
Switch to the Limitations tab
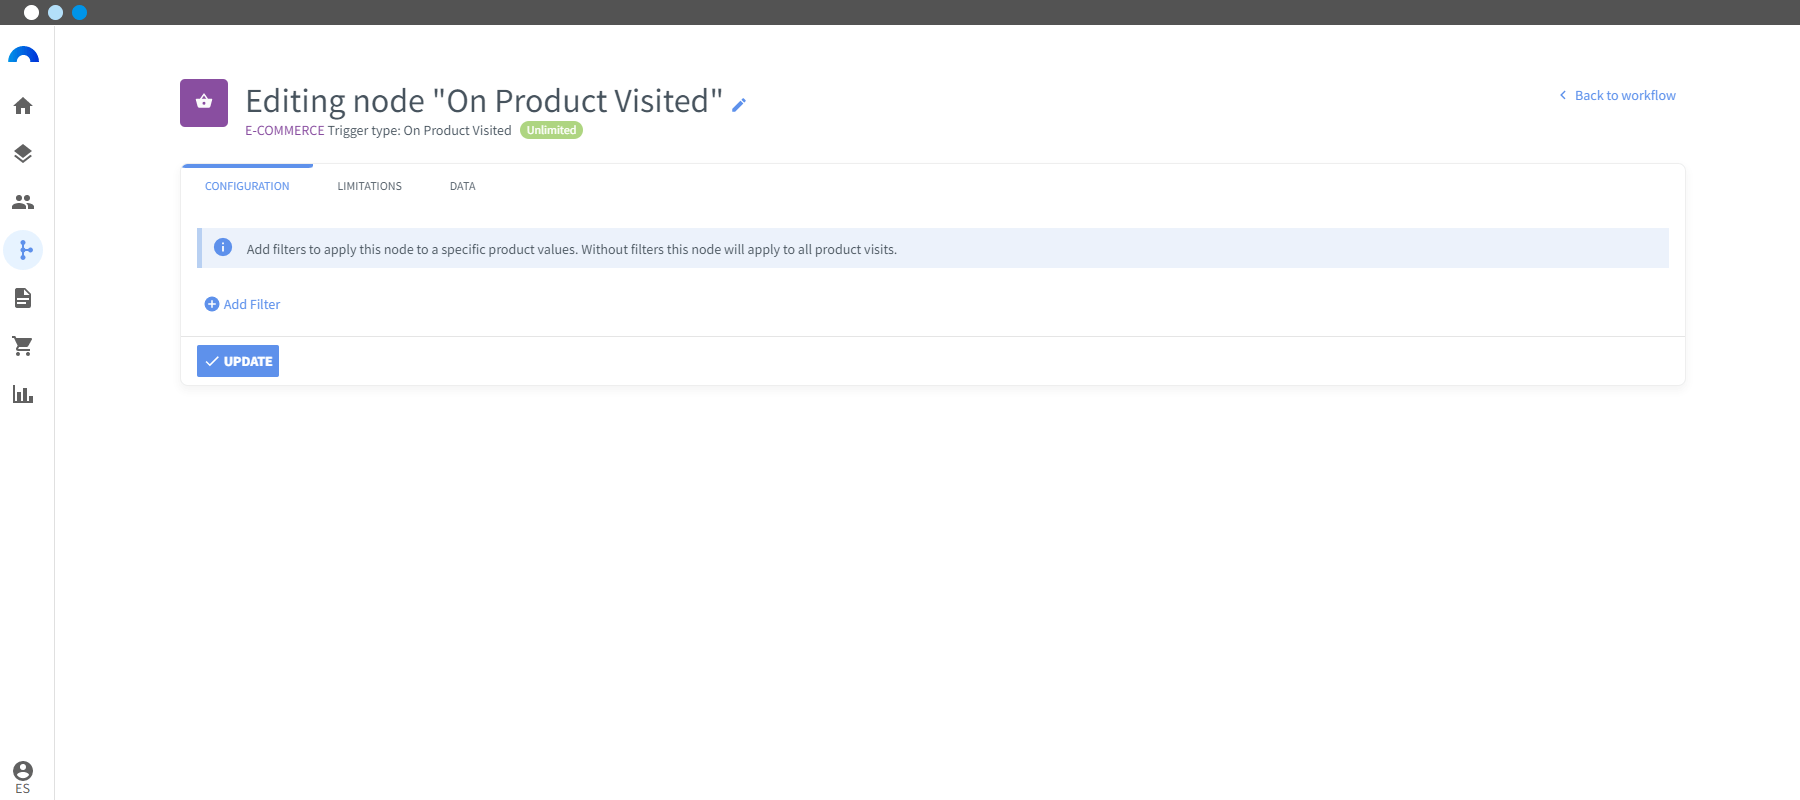click(370, 186)
